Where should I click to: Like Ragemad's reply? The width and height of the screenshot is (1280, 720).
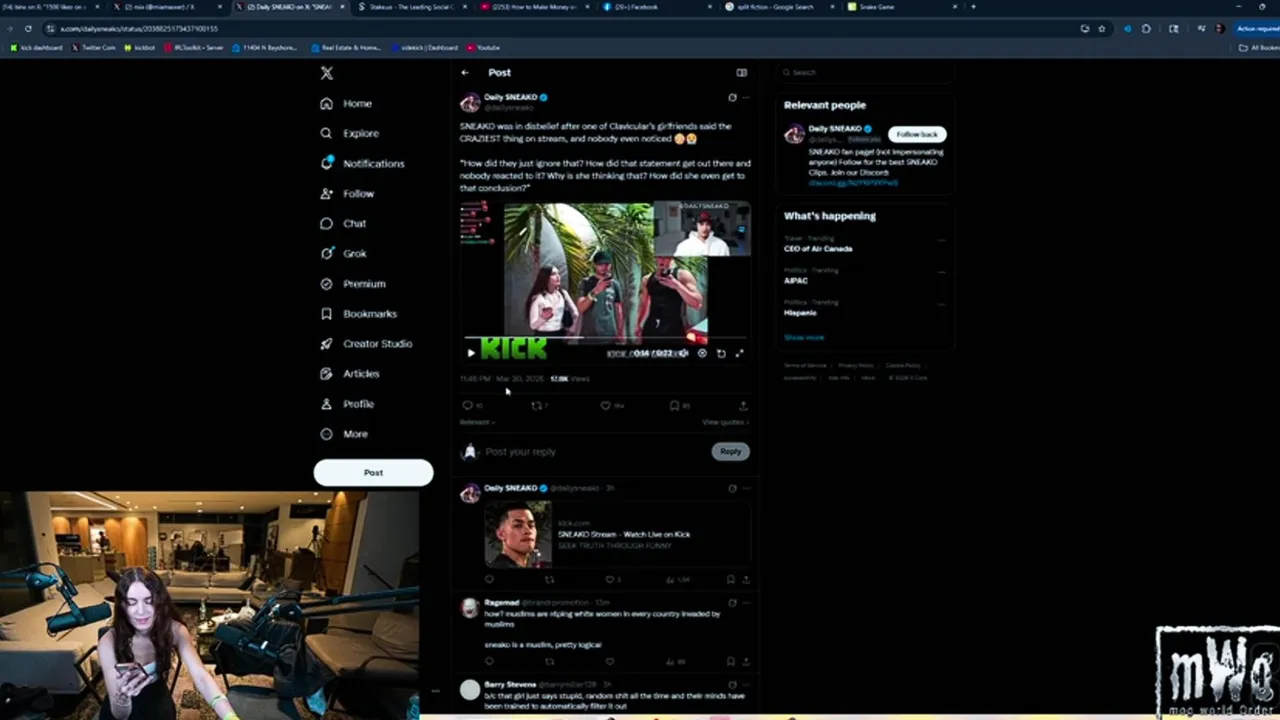tap(609, 661)
